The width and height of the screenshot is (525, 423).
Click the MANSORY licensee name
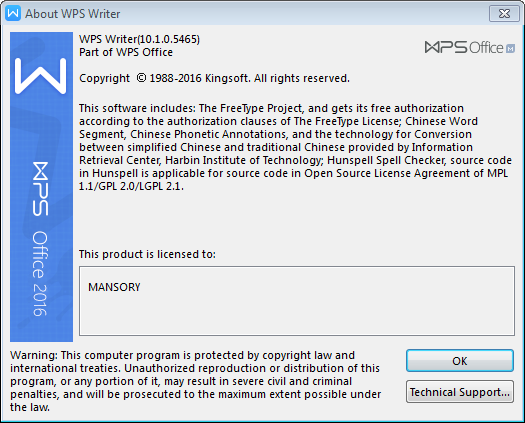click(x=114, y=287)
